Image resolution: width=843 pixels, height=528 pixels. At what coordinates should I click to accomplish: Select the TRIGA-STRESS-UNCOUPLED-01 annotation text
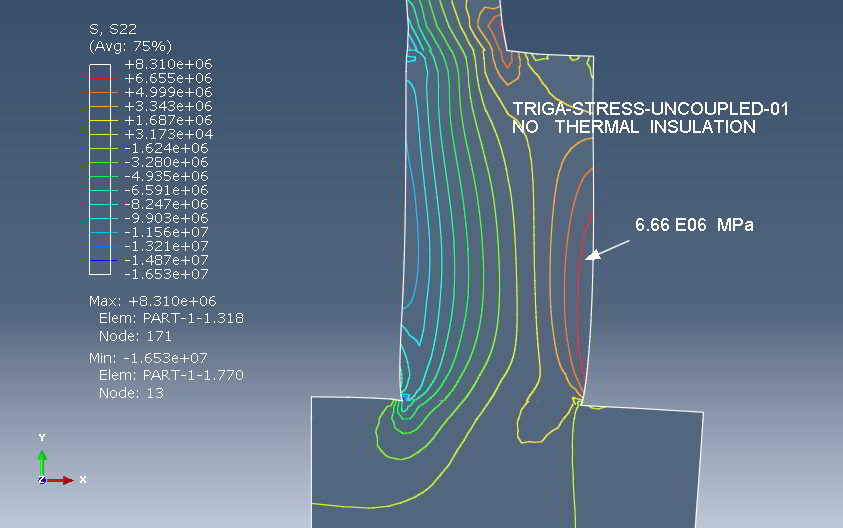(x=650, y=109)
